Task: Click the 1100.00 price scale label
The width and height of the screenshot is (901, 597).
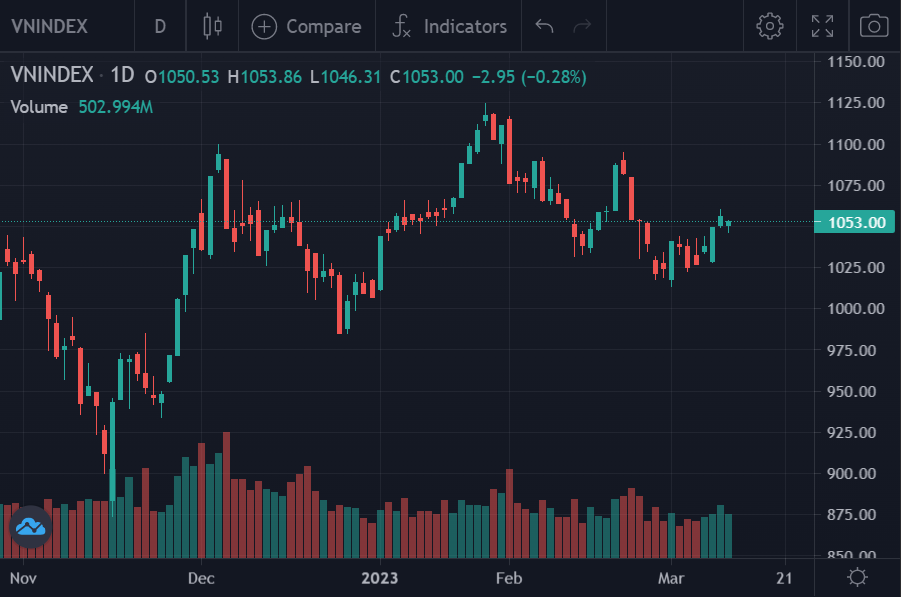Action: [856, 144]
